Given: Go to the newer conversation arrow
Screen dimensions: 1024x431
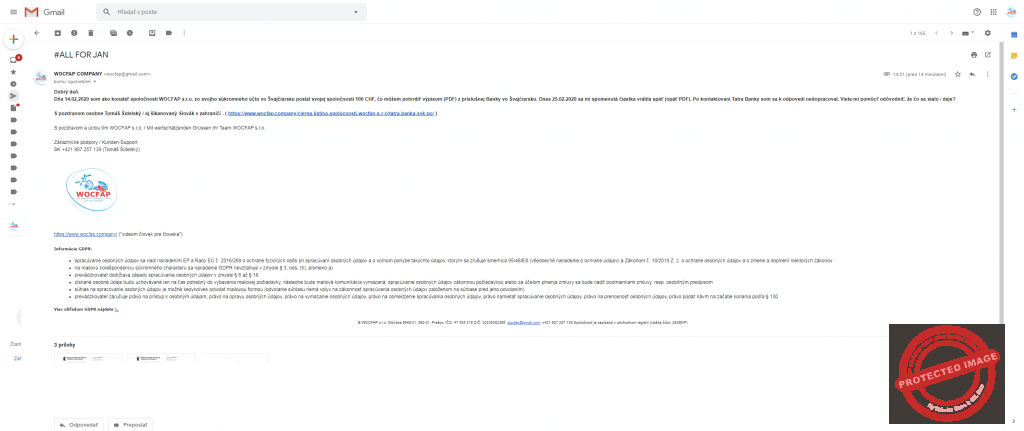Looking at the screenshot, I should tap(936, 33).
